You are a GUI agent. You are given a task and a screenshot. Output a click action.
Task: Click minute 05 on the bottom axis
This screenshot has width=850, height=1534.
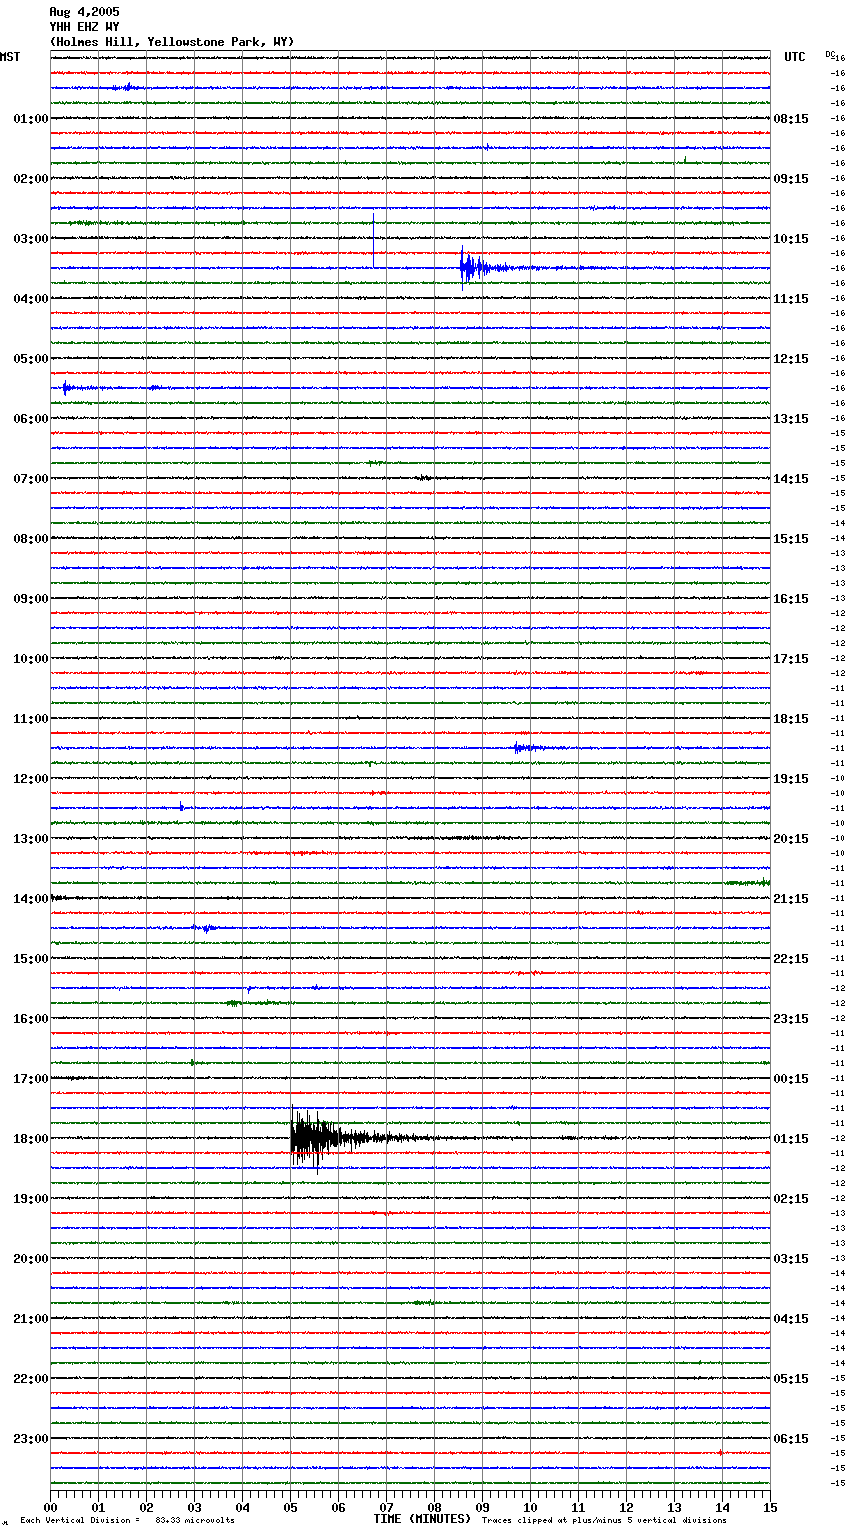(x=290, y=1508)
